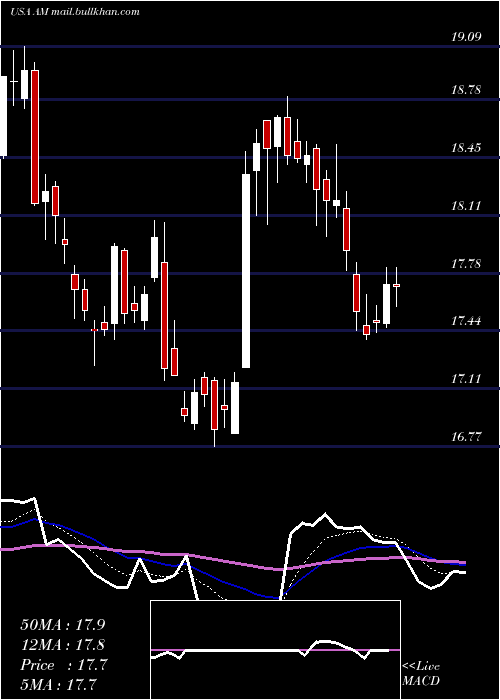The width and height of the screenshot is (500, 700).
Task: Select the 17.11 price axis label
Action: pos(466,379)
